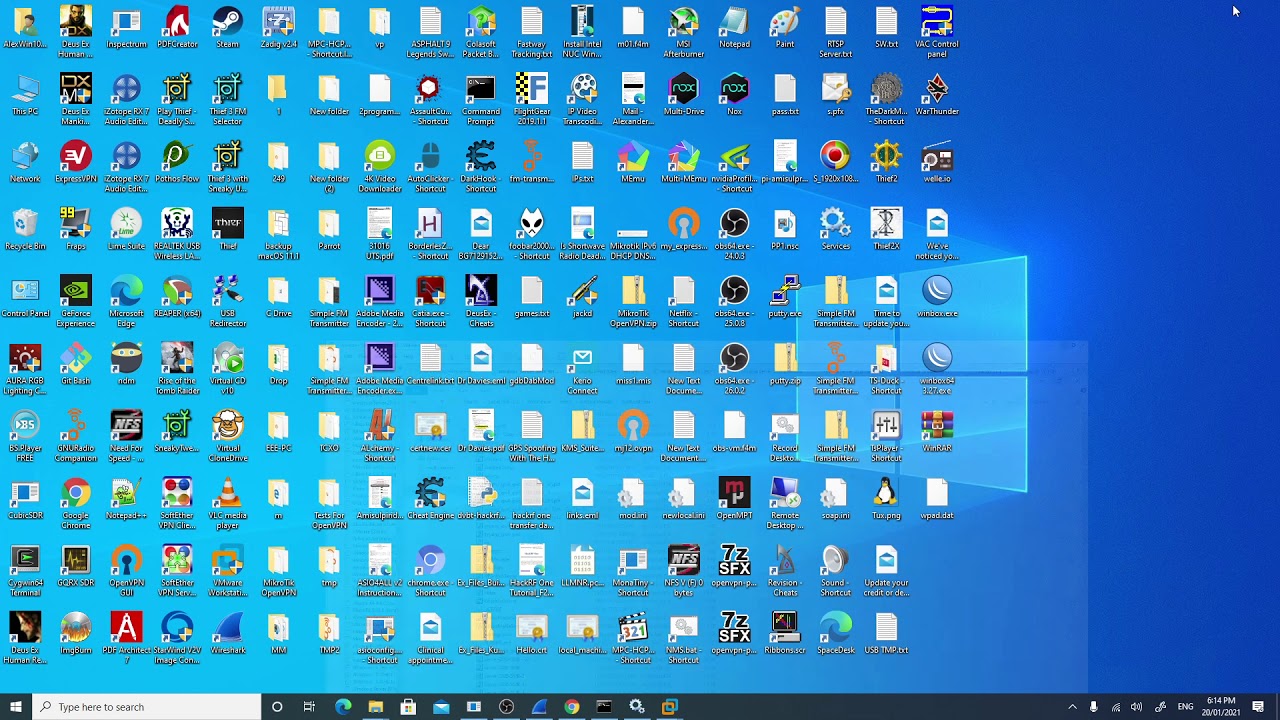Select the Kerio Connect desktop shortcut
This screenshot has height=720, width=1280.
click(582, 370)
